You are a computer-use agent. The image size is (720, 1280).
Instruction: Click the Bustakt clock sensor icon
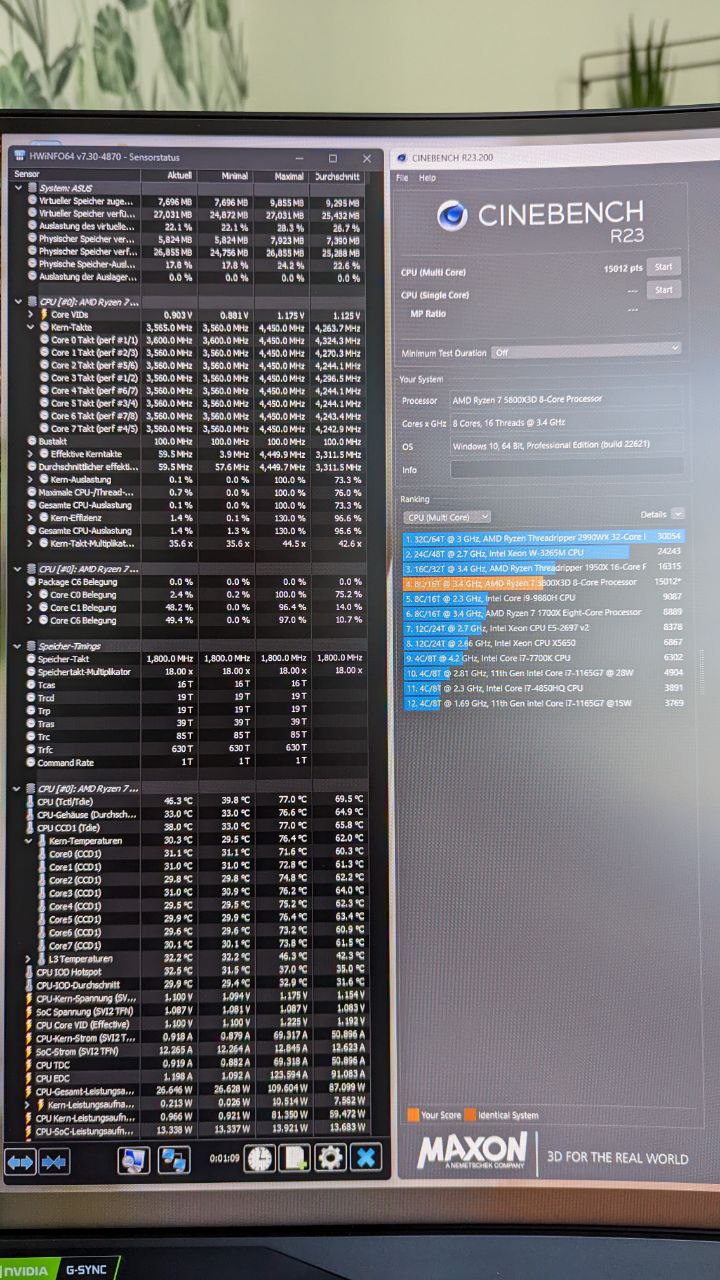pyautogui.click(x=31, y=441)
